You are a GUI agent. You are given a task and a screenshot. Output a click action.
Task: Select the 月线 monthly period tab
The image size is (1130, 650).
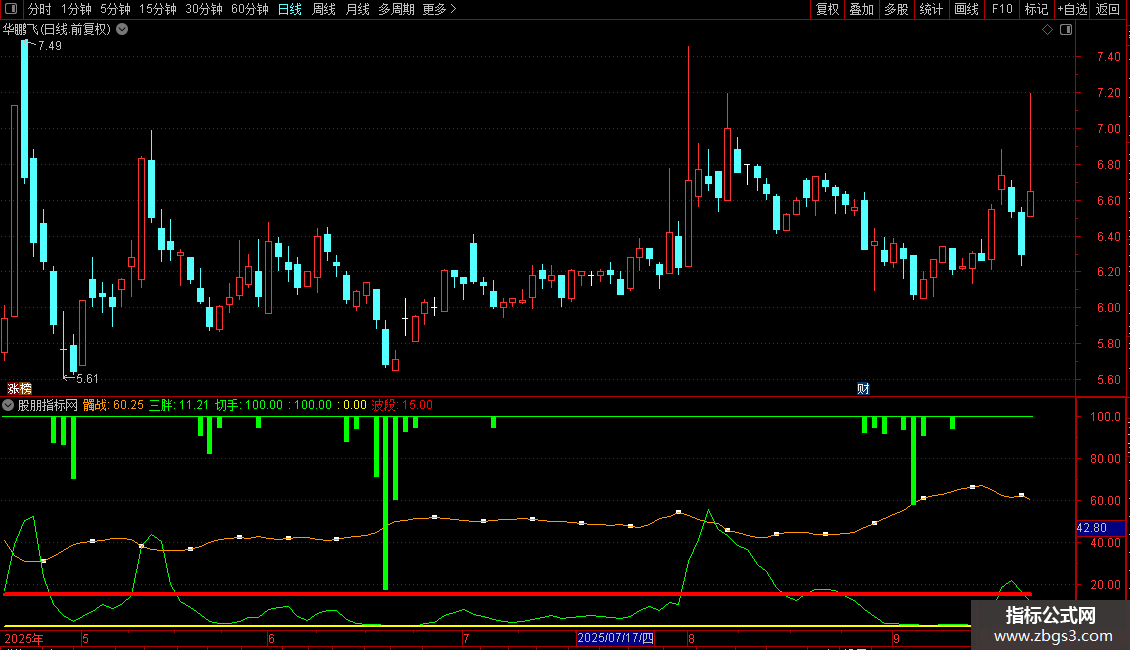357,9
